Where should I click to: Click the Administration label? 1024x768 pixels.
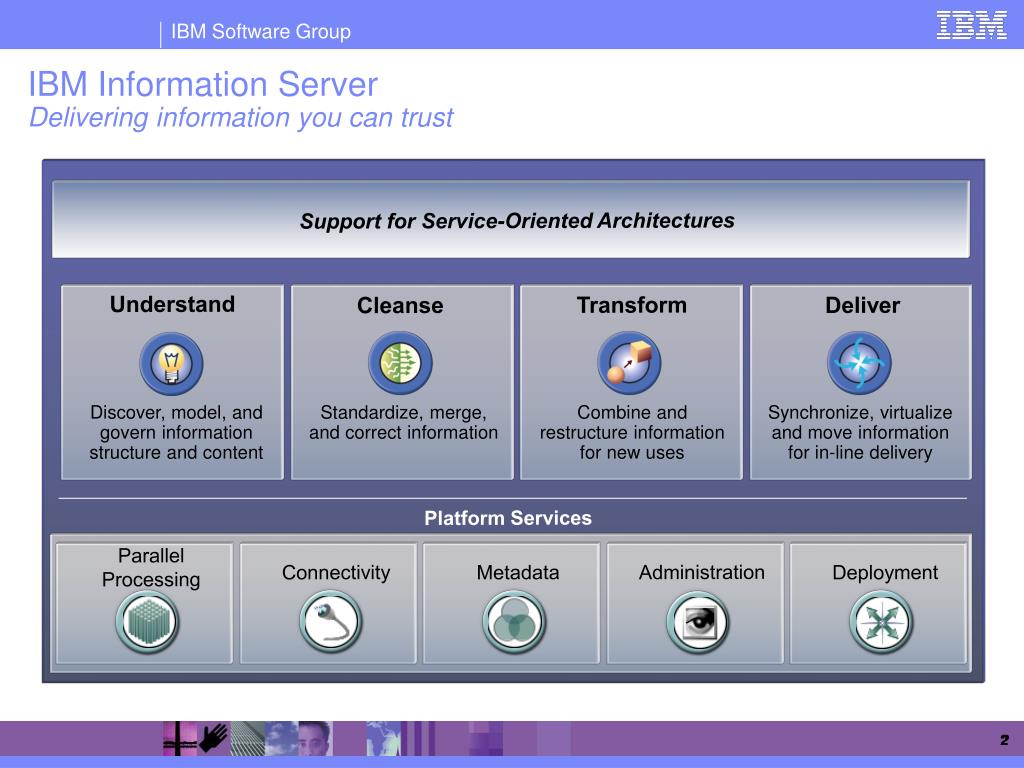[701, 573]
